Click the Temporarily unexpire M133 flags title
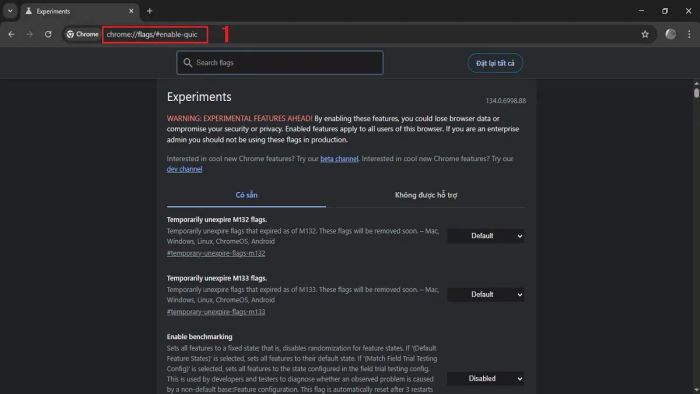This screenshot has height=394, width=700. coord(217,278)
